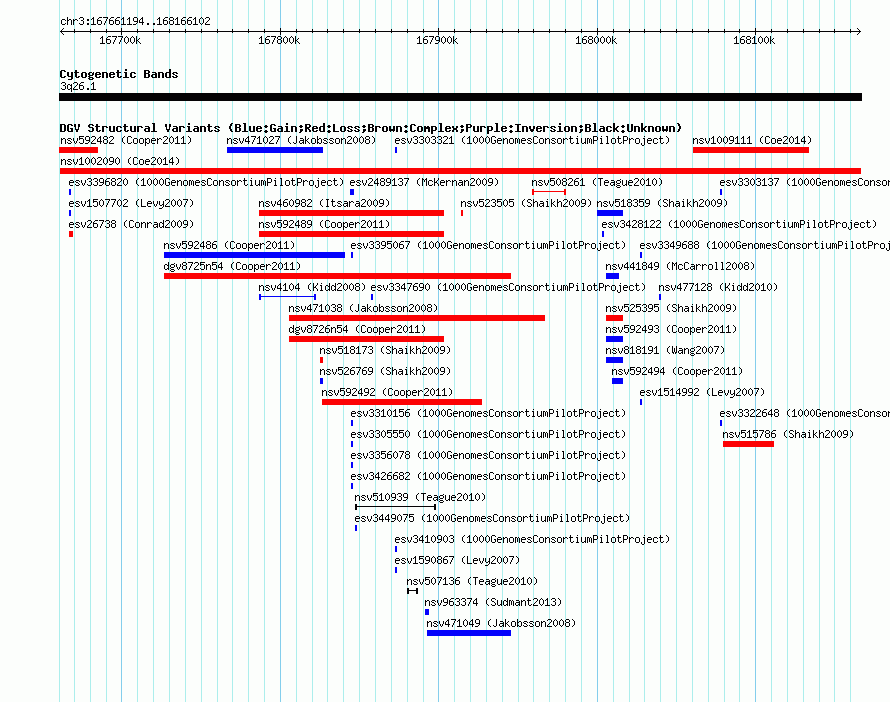
Task: Click the blue nsv592486 gain bar
Action: [254, 255]
